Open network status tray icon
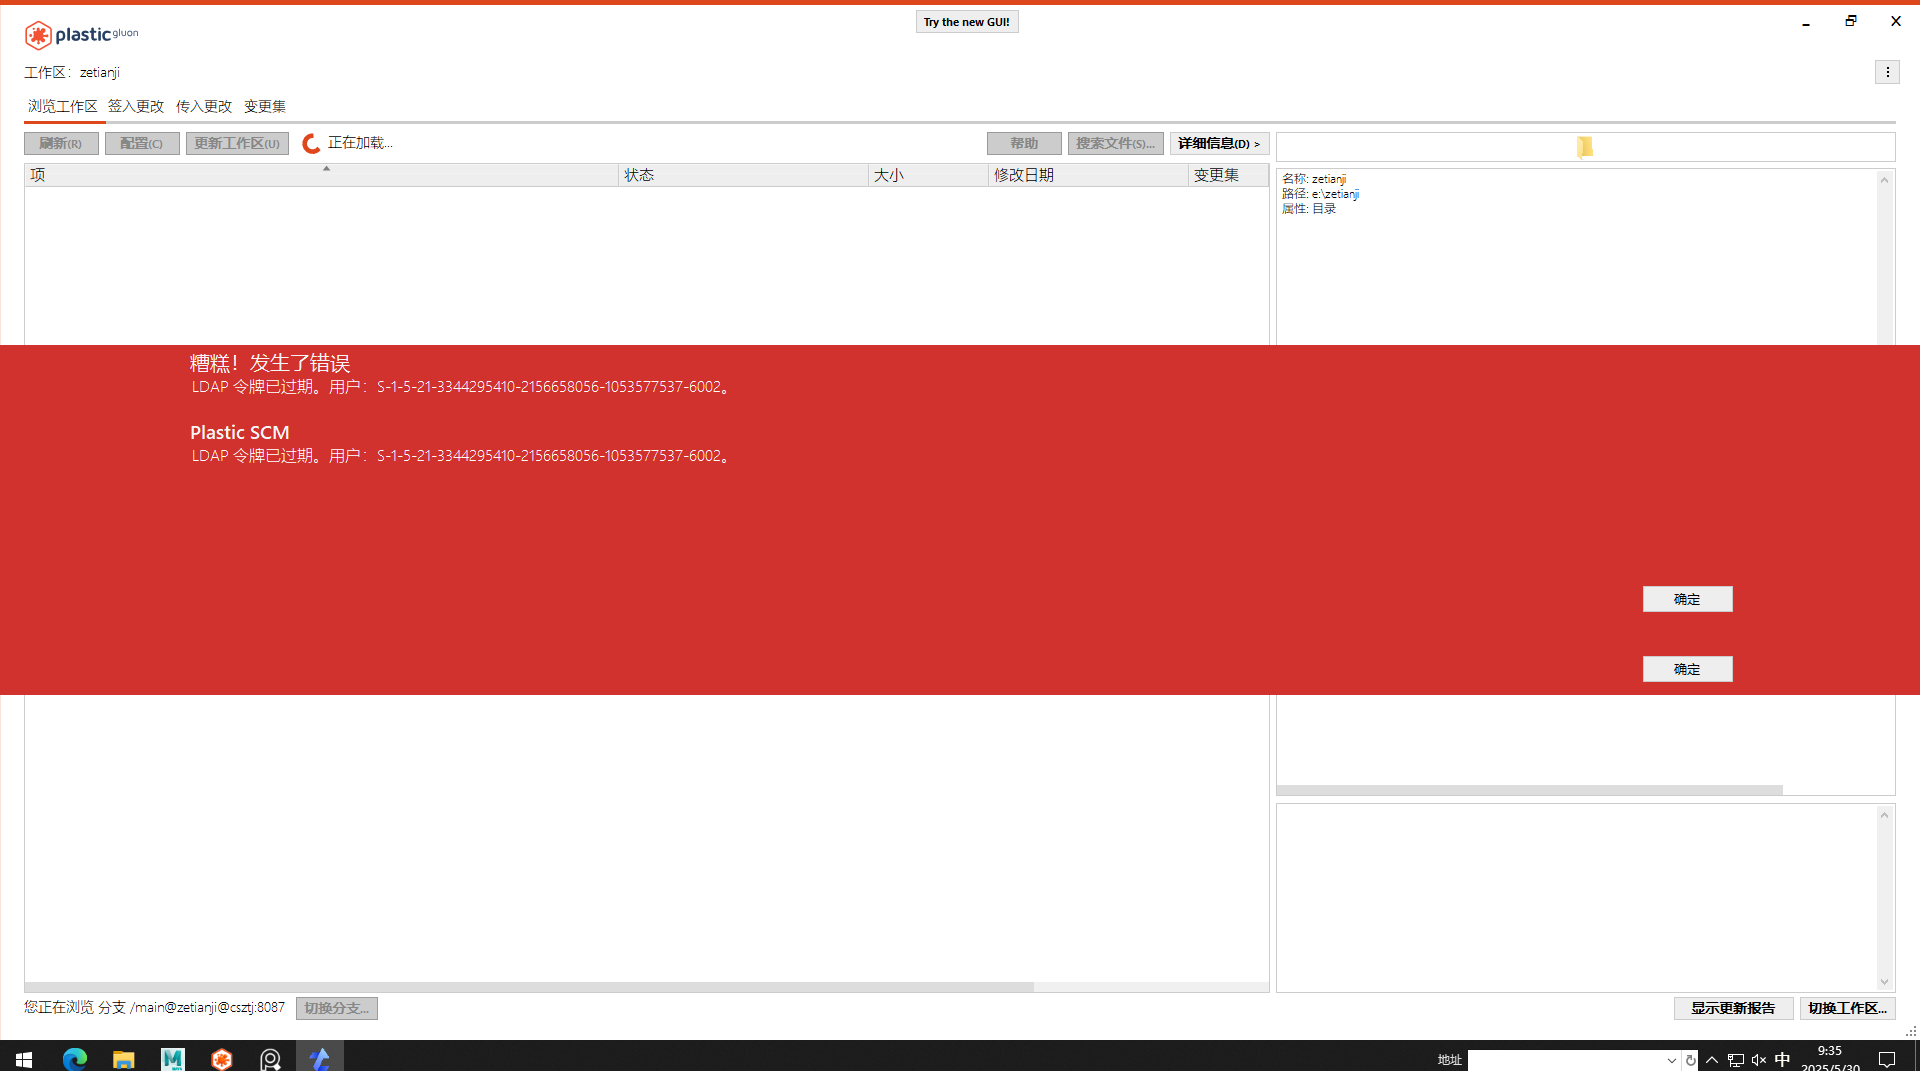1920x1071 pixels. click(x=1736, y=1060)
